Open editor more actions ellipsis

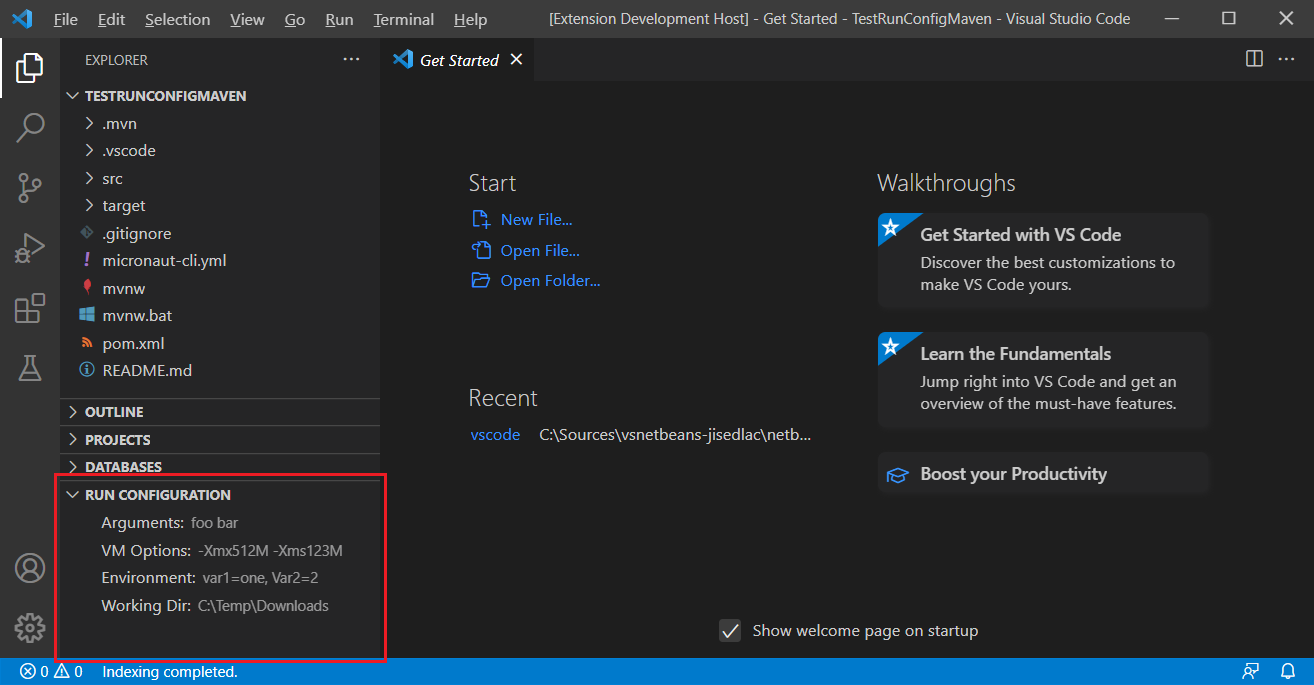[1286, 59]
